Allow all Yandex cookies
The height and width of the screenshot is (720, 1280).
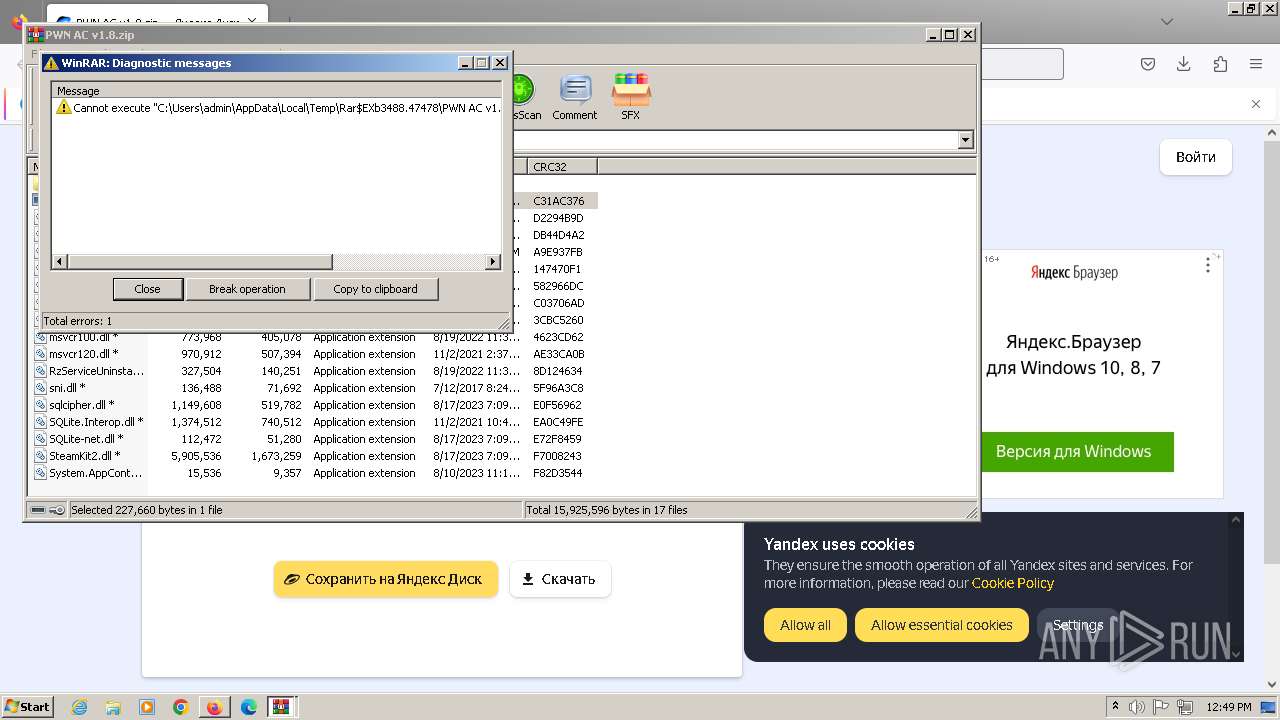805,625
